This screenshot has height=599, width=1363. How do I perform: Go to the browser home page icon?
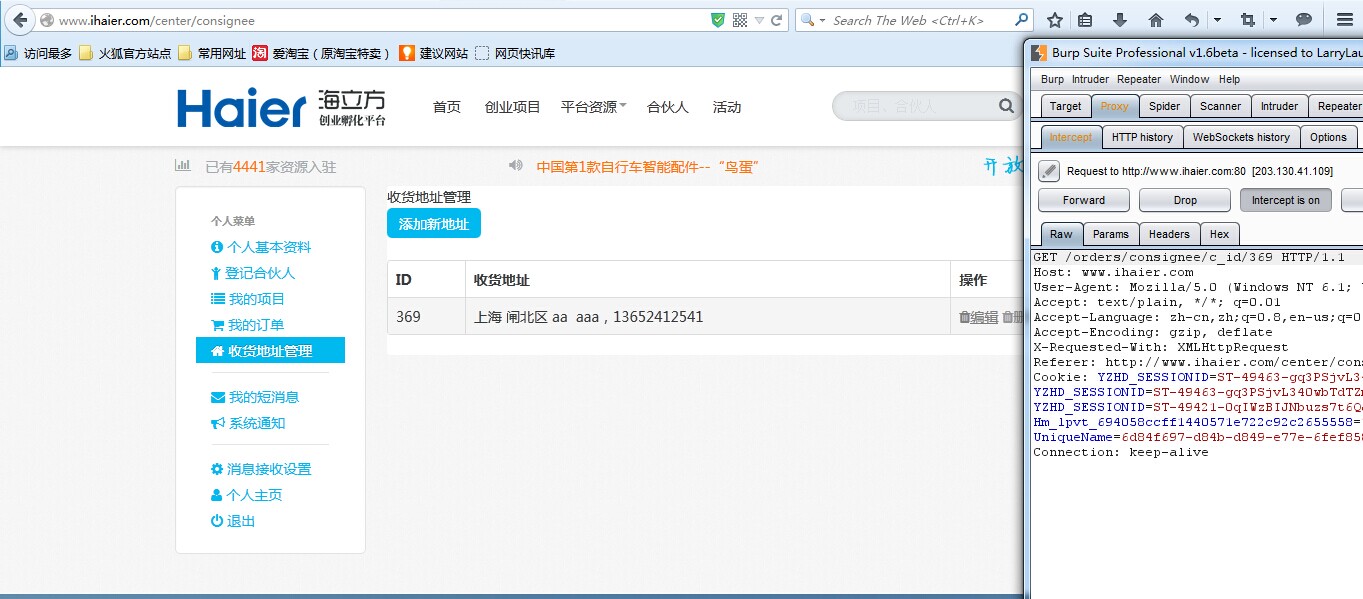[1156, 20]
